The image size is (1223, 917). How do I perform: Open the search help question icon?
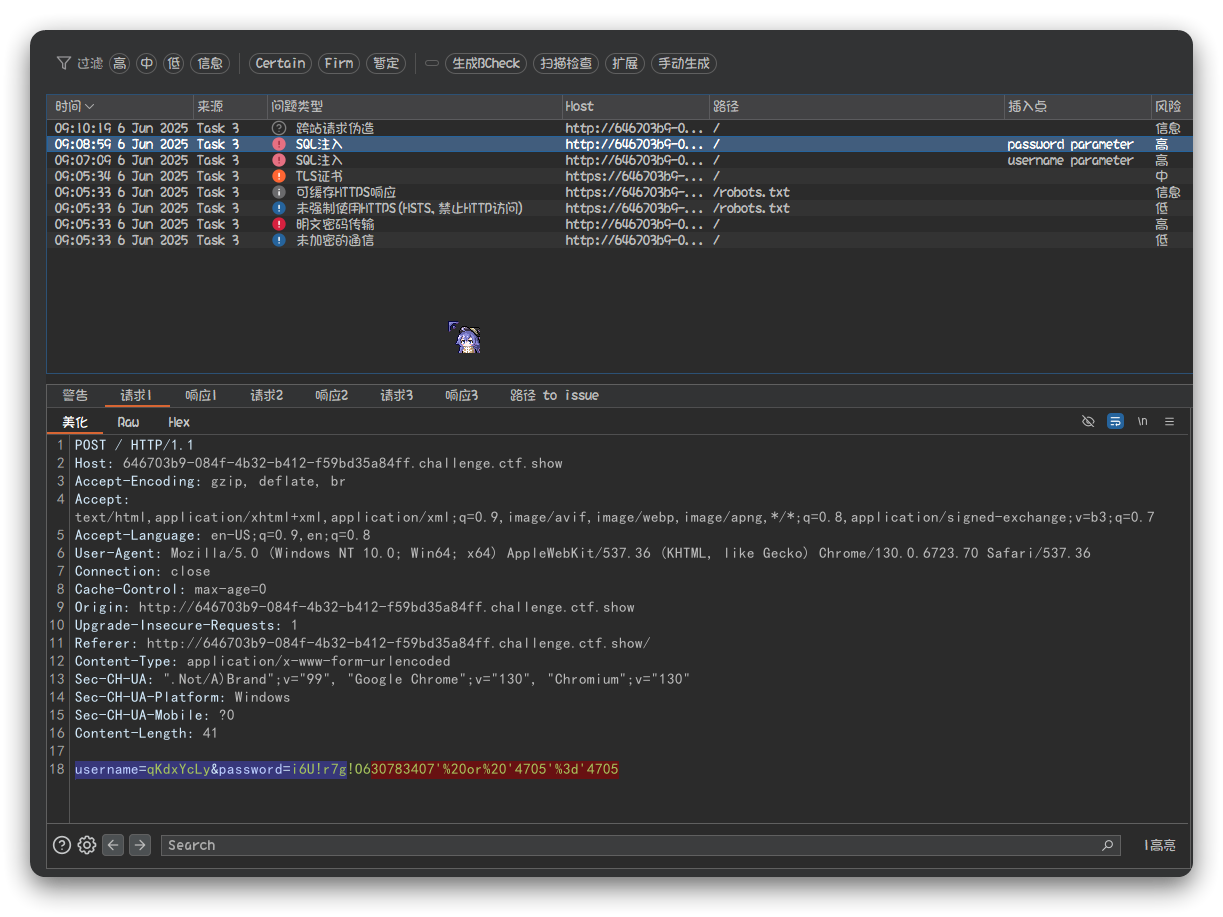click(x=62, y=845)
